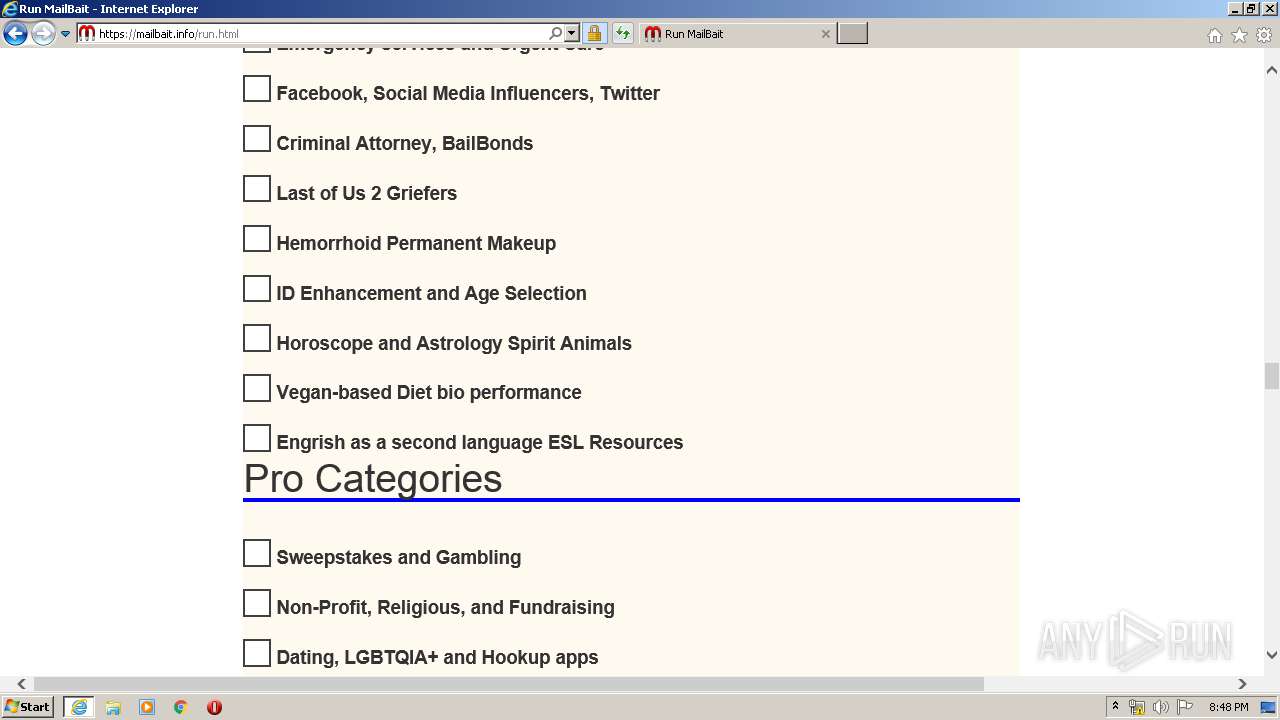Click the horizontal scrollbar thumb
Screen dimensions: 1280x720
tap(509, 684)
